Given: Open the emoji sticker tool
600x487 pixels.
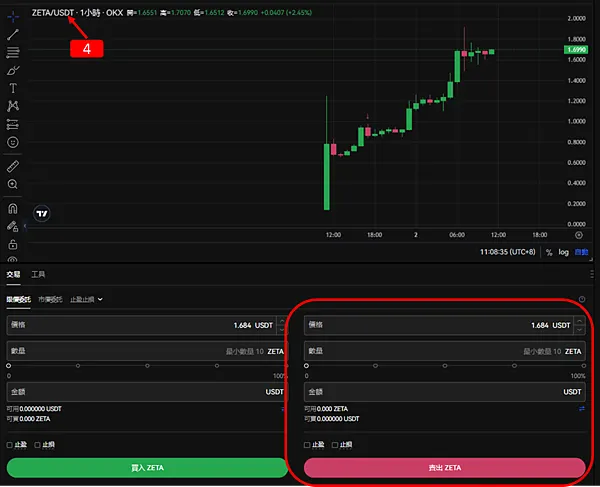Looking at the screenshot, I should coord(13,142).
